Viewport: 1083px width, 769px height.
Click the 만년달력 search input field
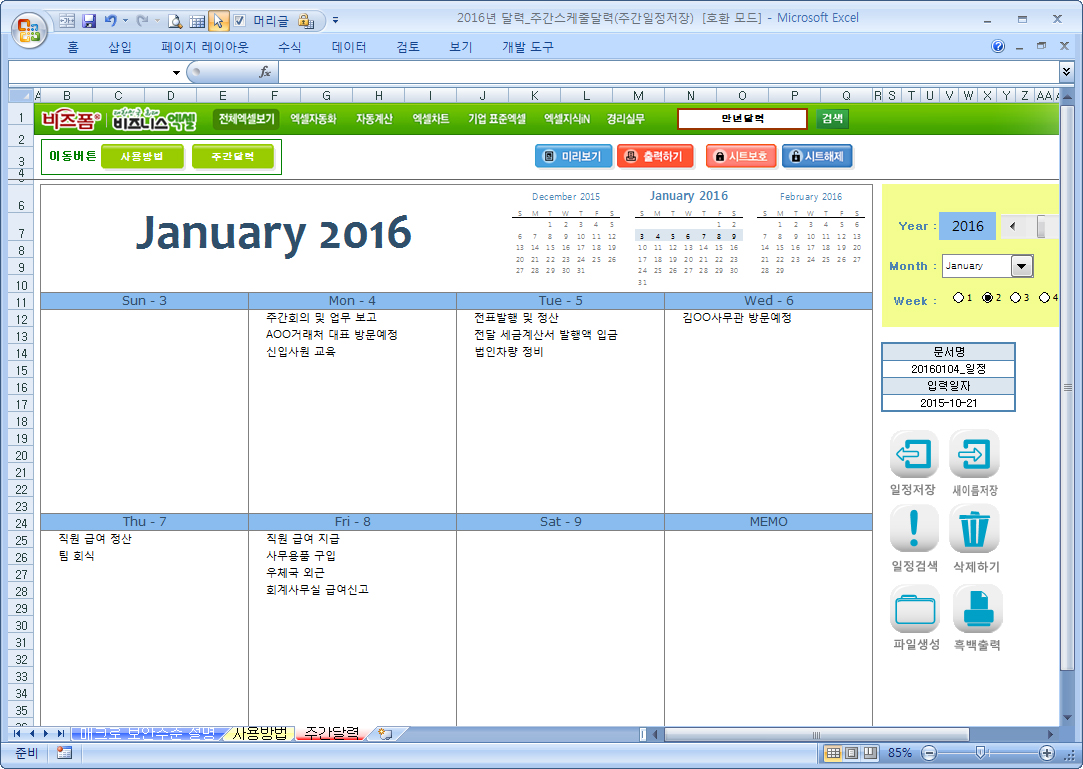coord(742,119)
